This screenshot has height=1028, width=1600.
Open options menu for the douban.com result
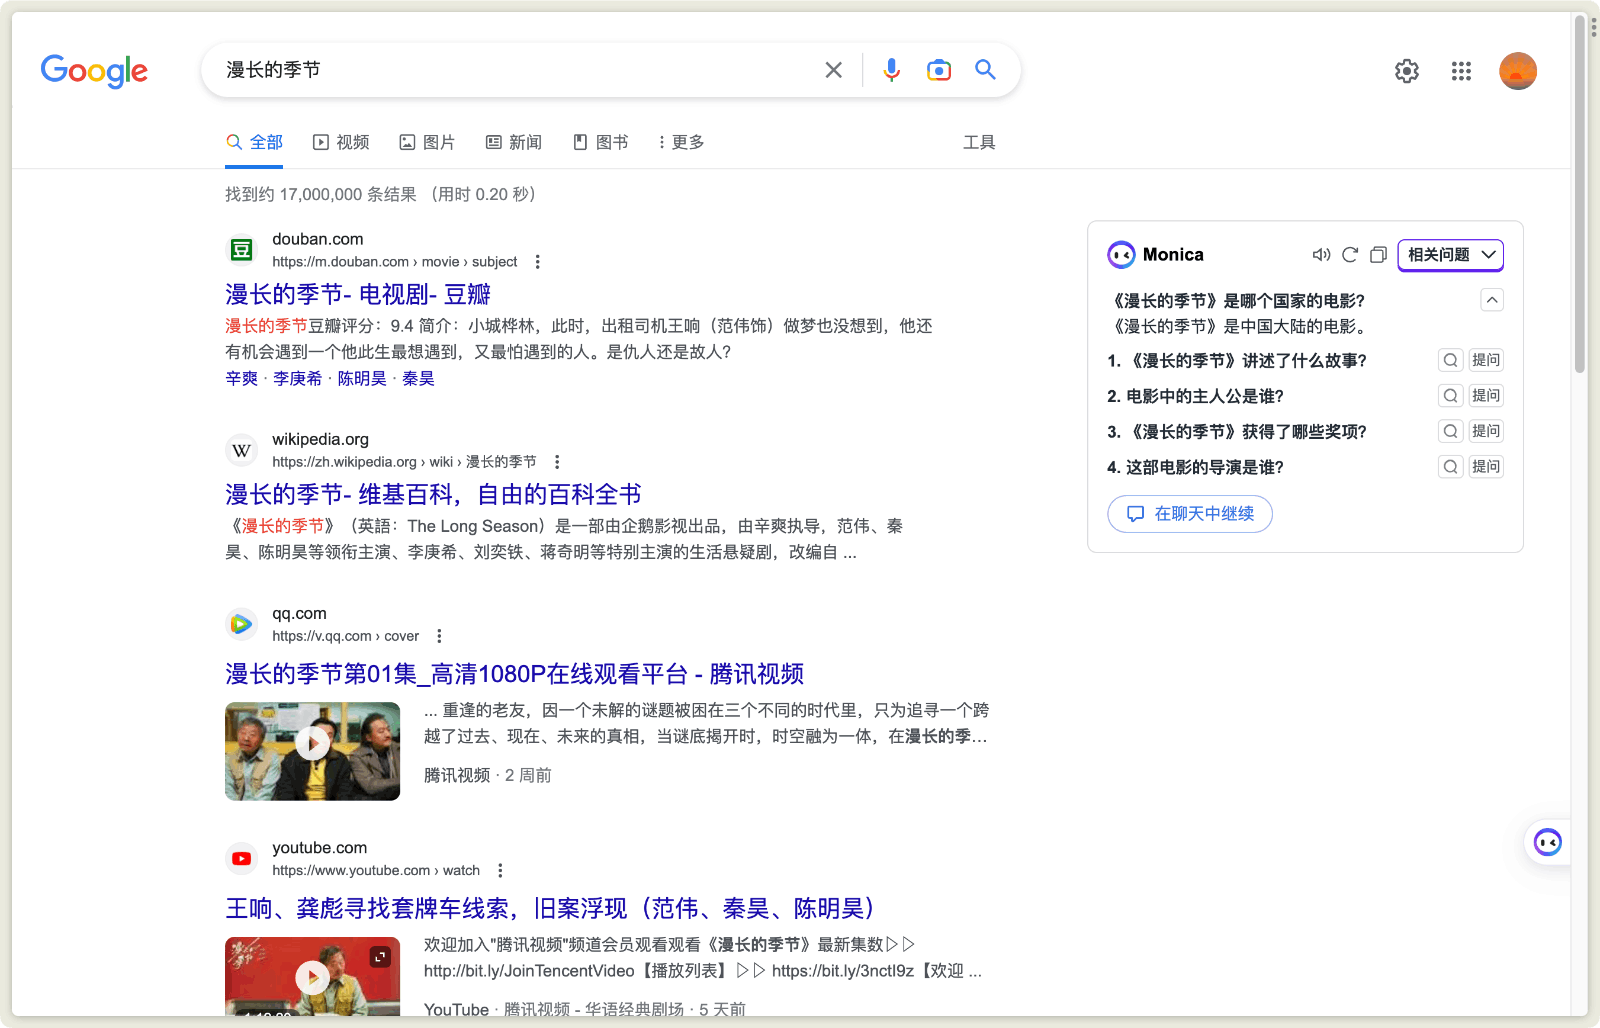click(538, 262)
